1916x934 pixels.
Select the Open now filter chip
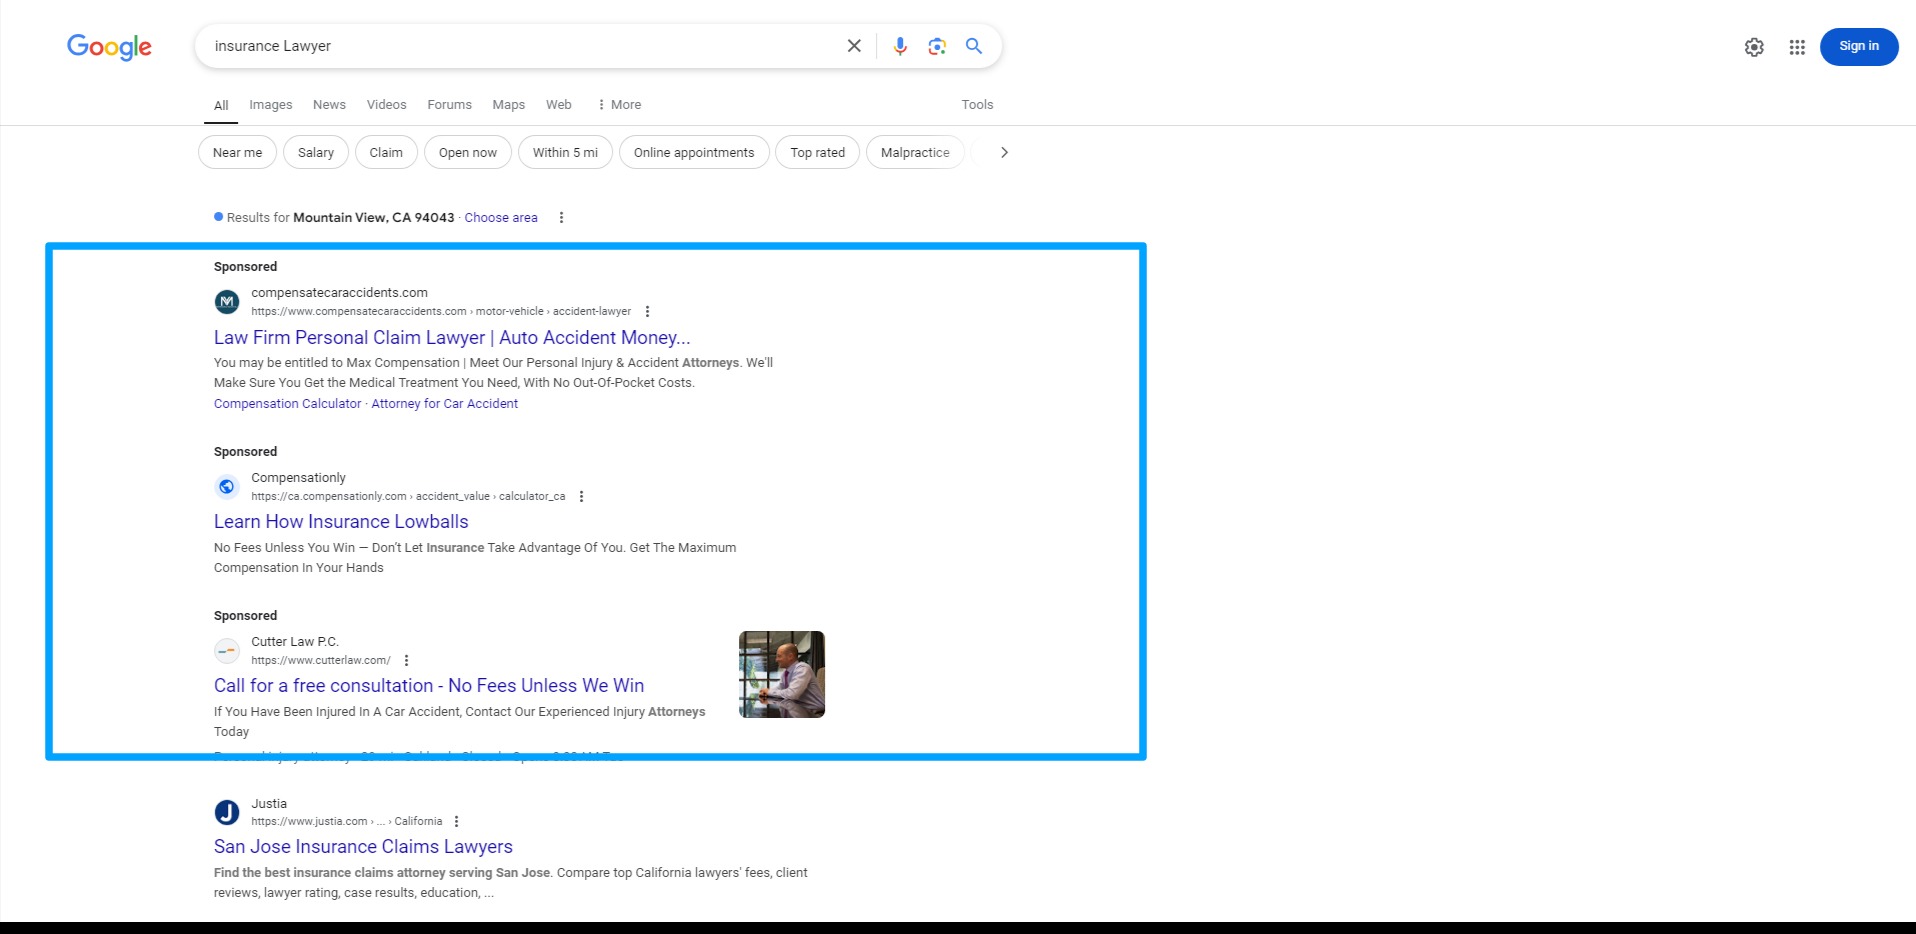(x=468, y=153)
